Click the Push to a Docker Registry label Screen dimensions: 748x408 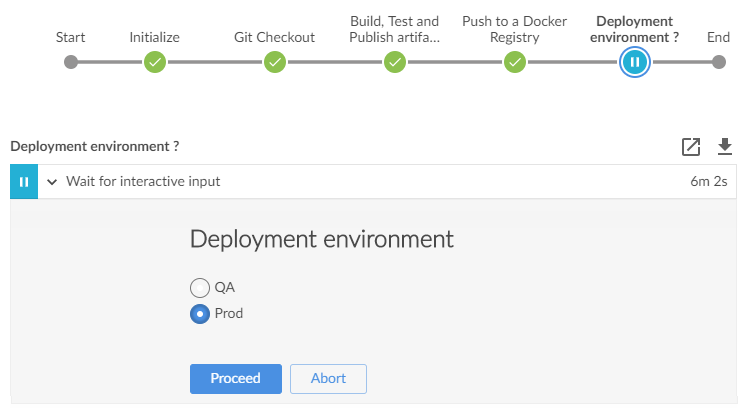[515, 29]
